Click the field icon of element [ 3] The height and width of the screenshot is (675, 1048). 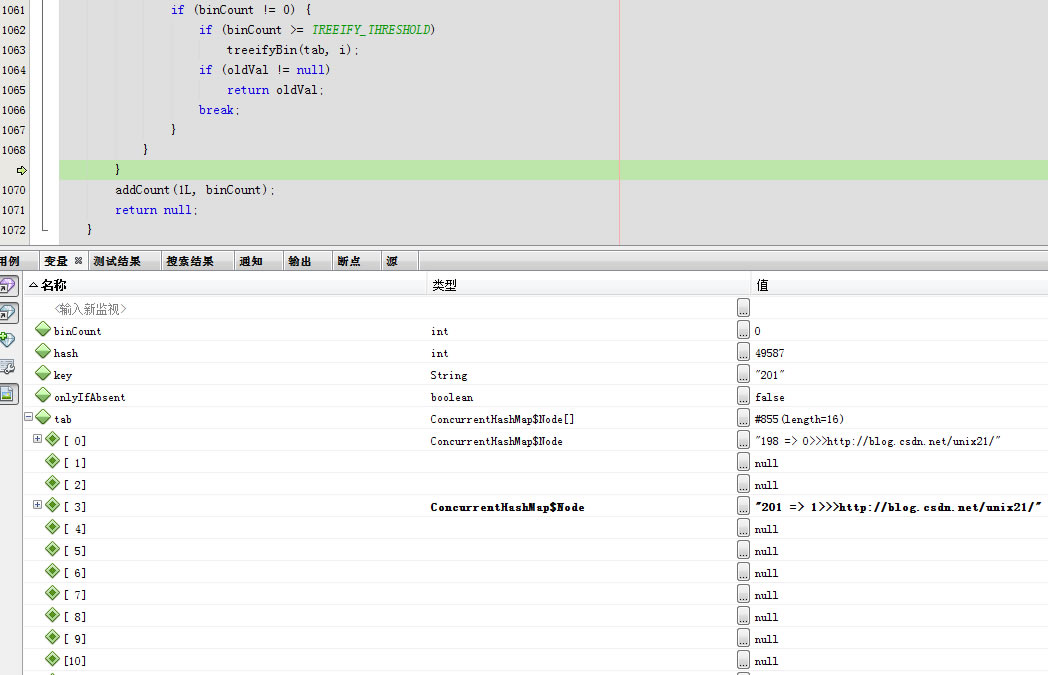pos(53,505)
